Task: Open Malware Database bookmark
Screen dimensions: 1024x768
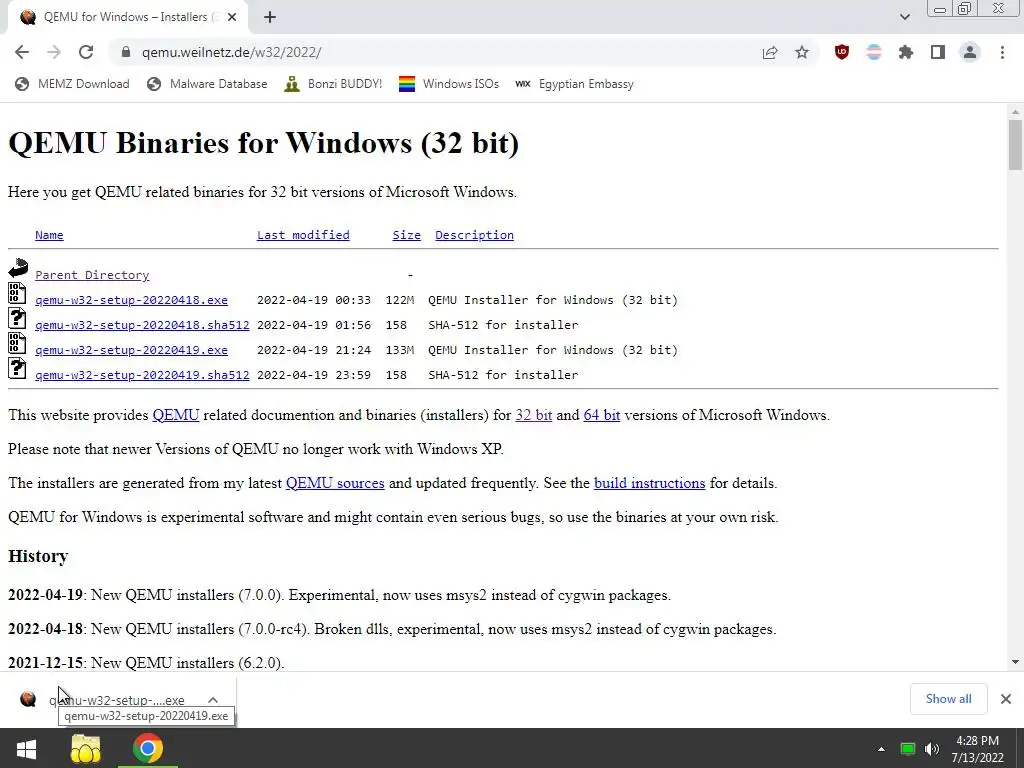Action: pyautogui.click(x=207, y=84)
